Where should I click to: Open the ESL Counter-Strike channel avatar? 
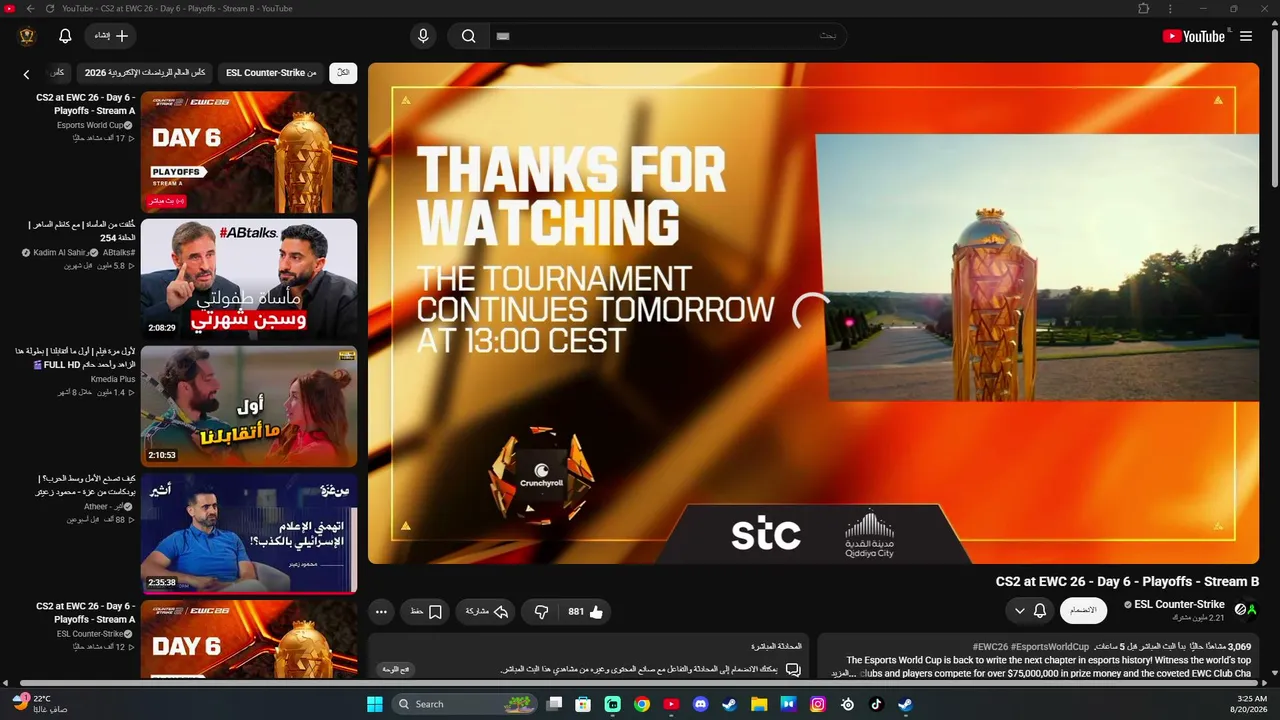point(1246,609)
